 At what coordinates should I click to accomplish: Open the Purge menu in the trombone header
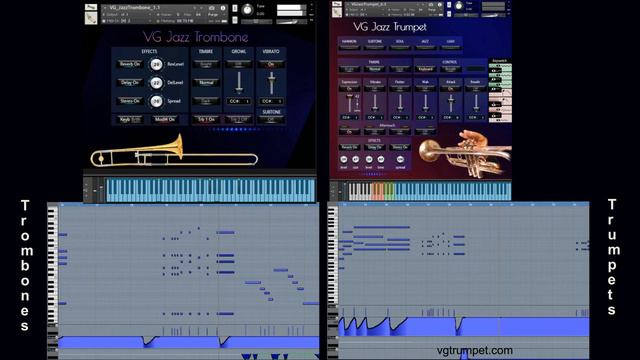(x=213, y=14)
